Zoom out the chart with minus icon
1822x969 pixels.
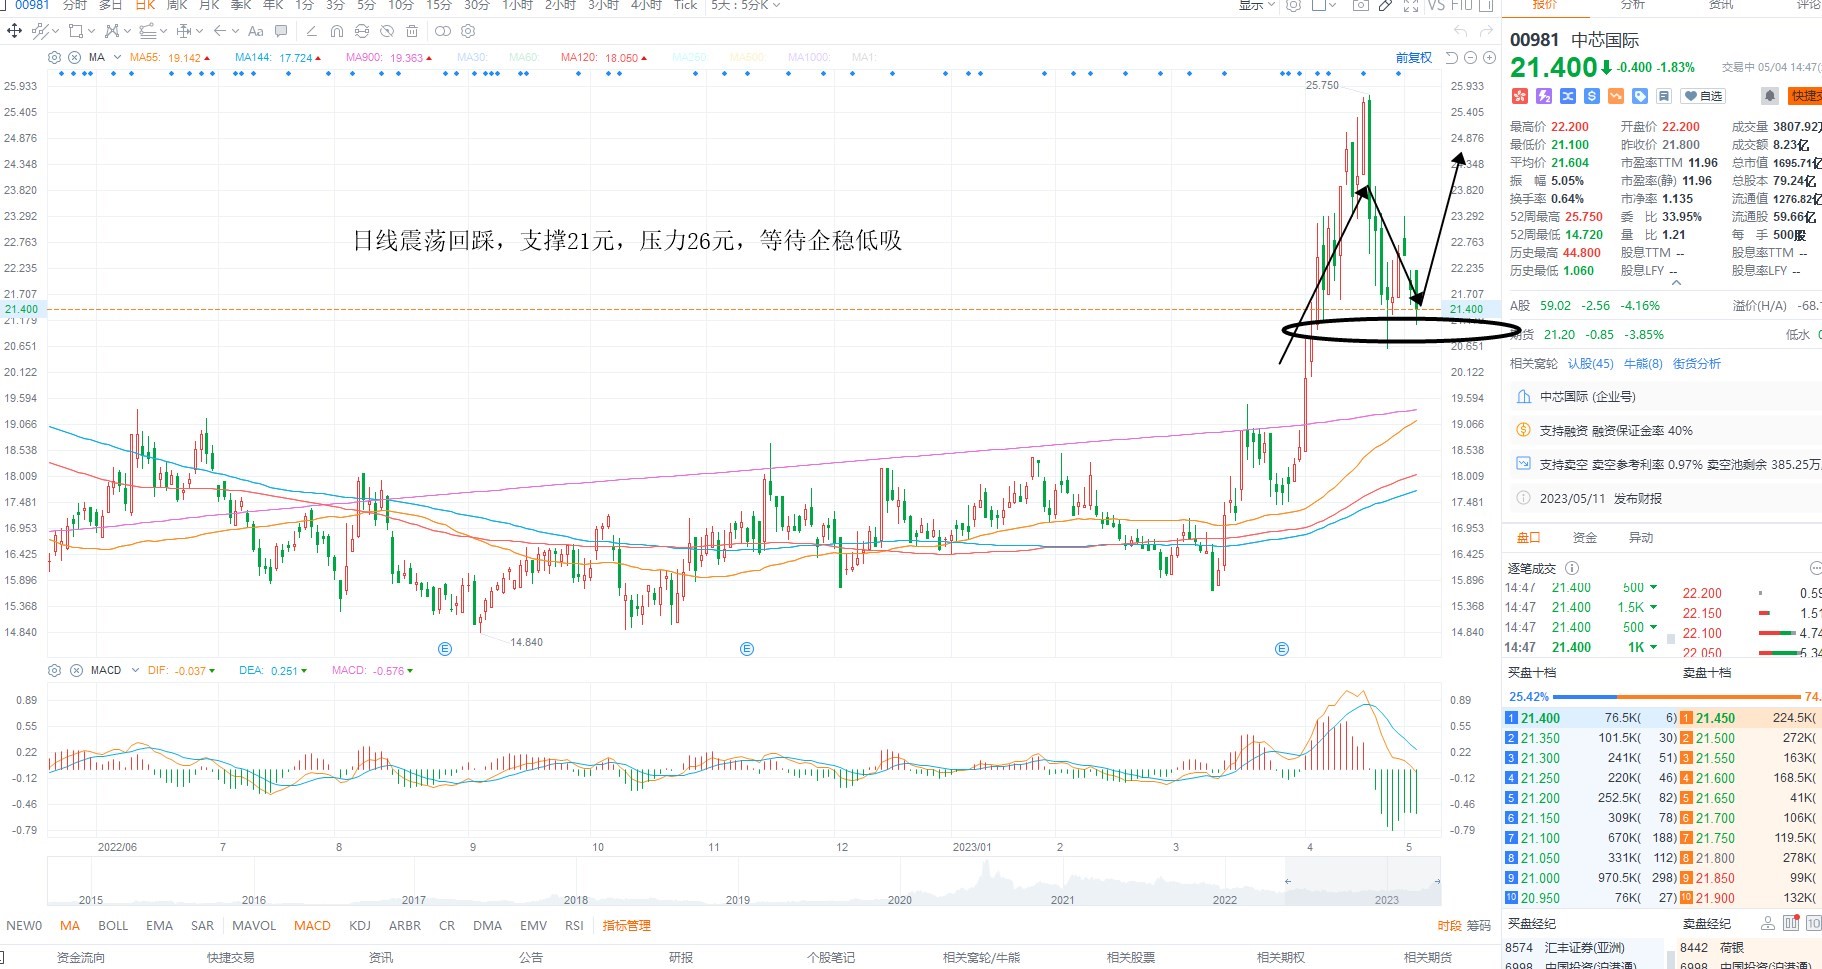1470,58
